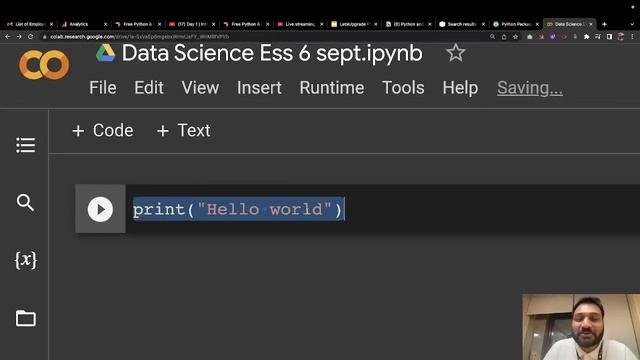
Task: Click the Google Drive icon beside the title
Action: coord(106,53)
